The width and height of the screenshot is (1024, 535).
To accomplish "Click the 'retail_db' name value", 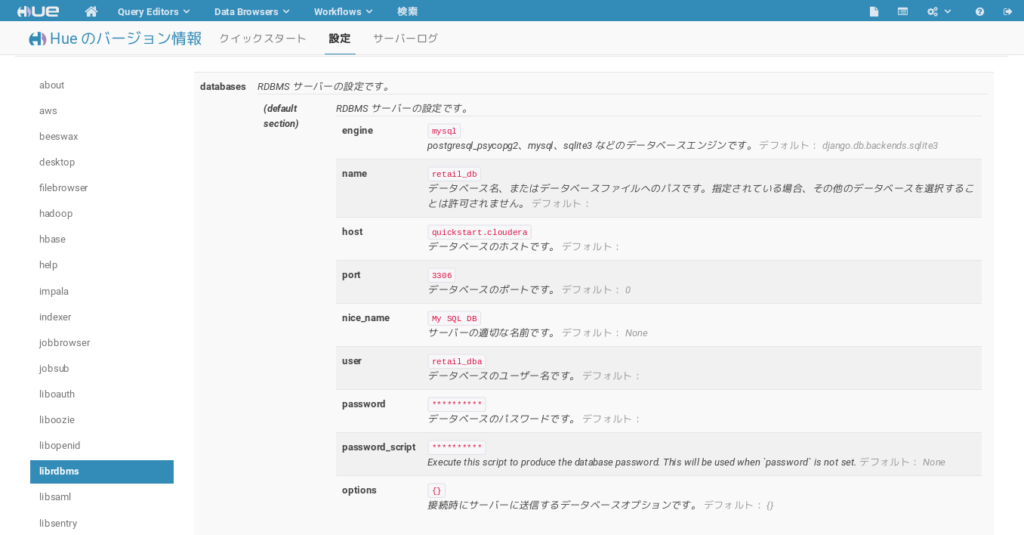I will [454, 174].
